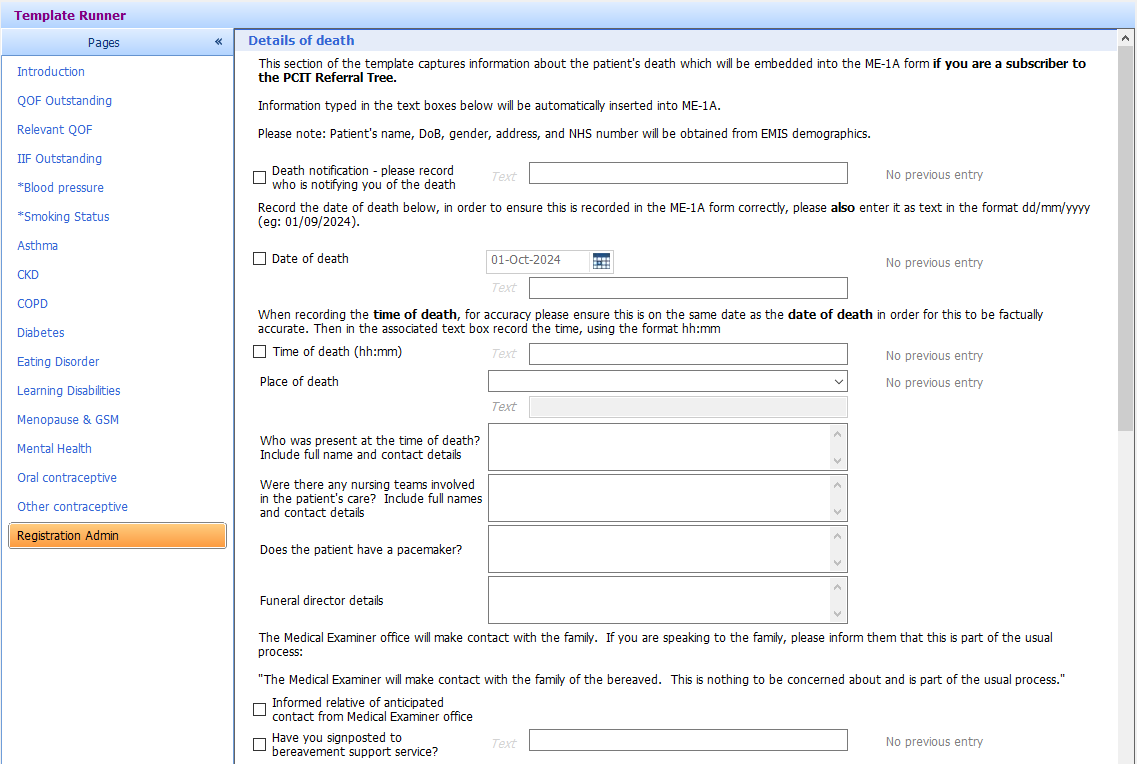Select the Asthma page
This screenshot has width=1137, height=764.
coord(38,246)
